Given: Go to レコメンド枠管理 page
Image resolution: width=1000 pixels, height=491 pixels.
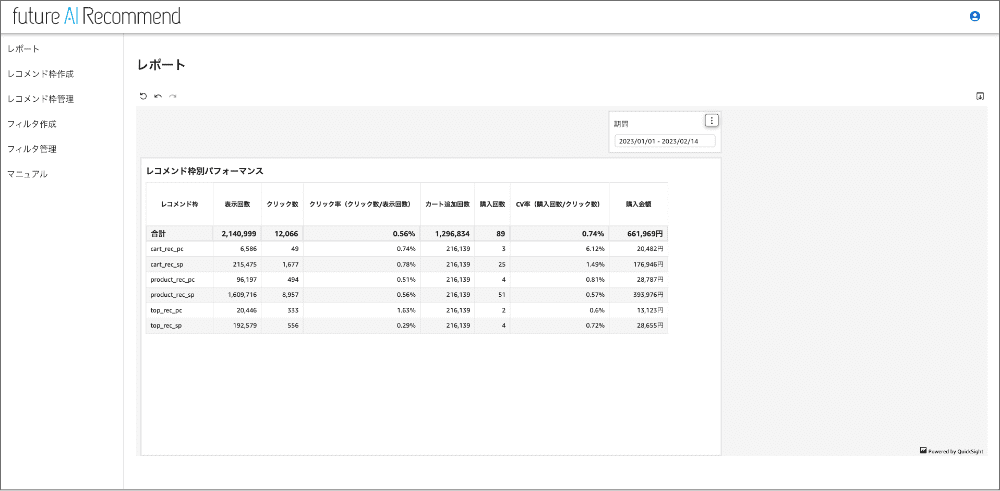Looking at the screenshot, I should click(40, 99).
